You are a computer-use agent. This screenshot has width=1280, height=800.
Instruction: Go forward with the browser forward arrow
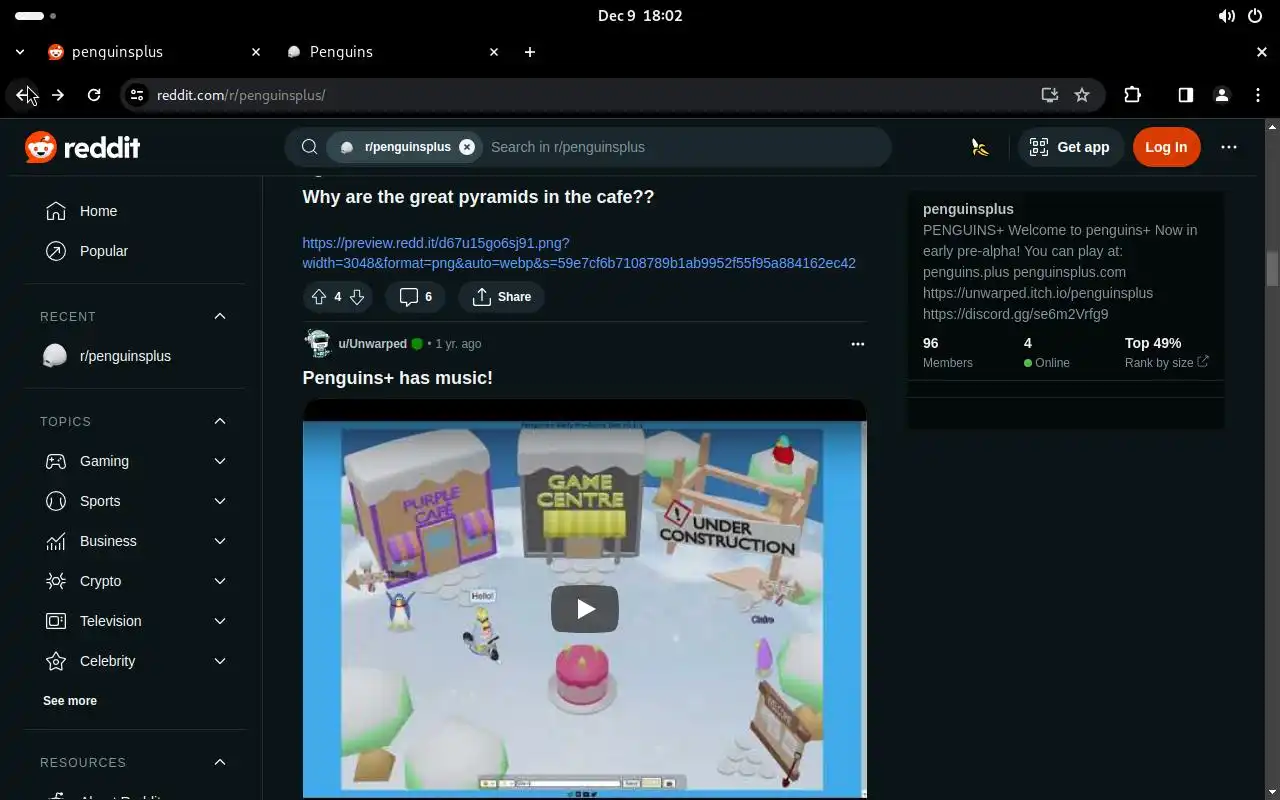click(58, 95)
